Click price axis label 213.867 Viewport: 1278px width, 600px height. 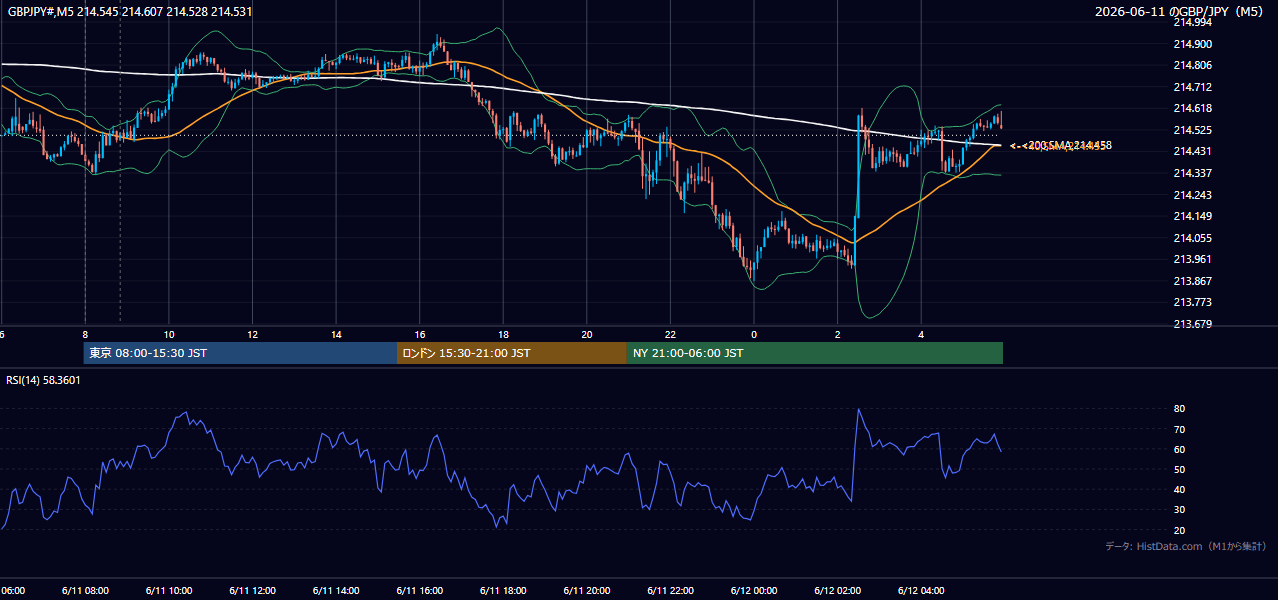(x=1191, y=281)
